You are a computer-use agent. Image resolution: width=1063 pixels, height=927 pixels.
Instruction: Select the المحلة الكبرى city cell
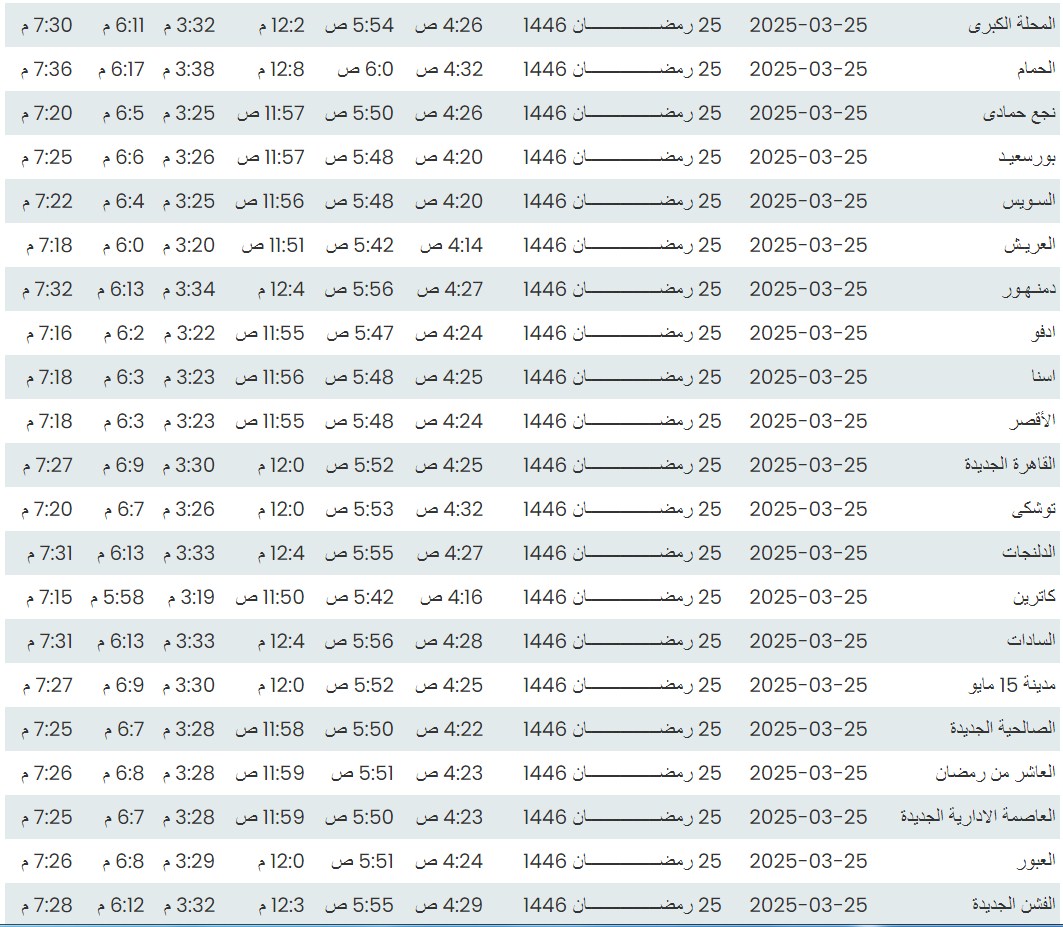tap(1012, 26)
